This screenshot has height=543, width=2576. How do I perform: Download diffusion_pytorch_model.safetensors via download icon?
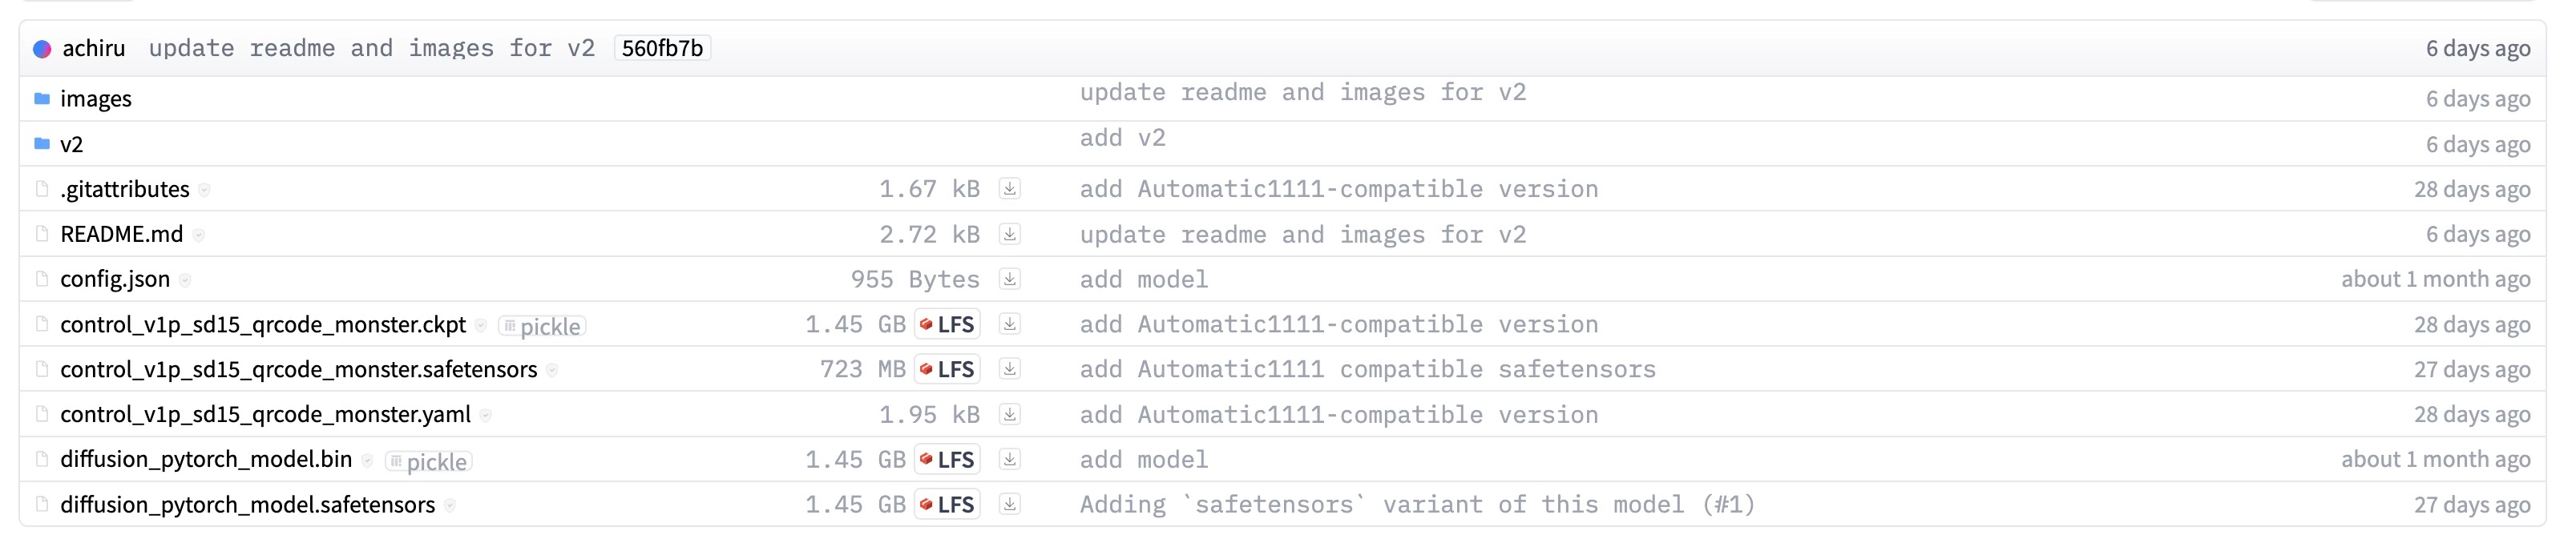point(1009,504)
